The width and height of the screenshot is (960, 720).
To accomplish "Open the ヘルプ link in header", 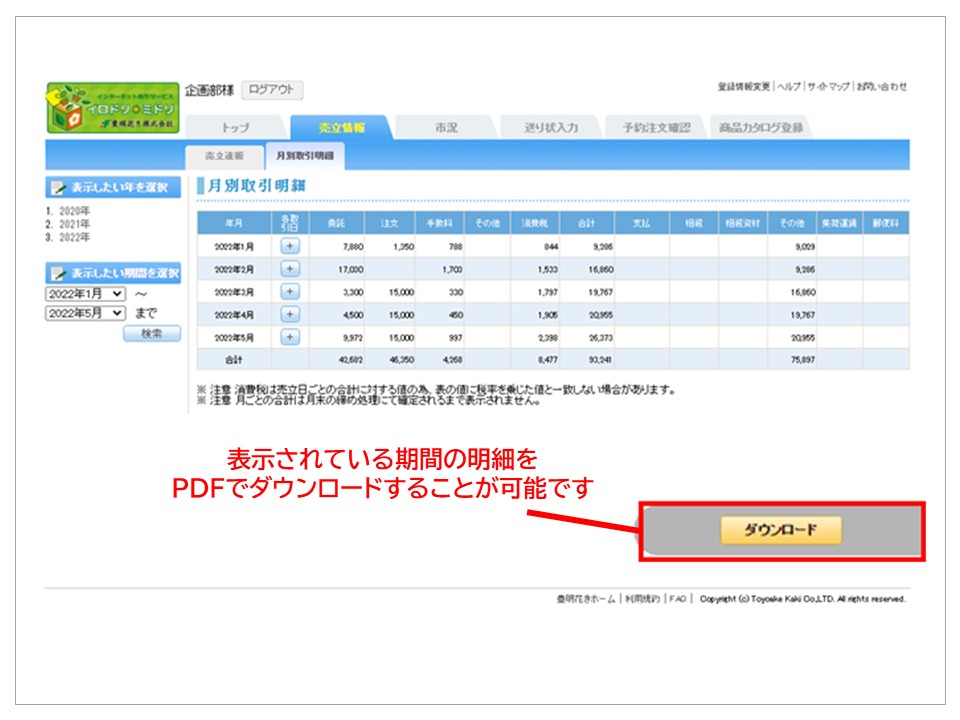I will tap(789, 87).
